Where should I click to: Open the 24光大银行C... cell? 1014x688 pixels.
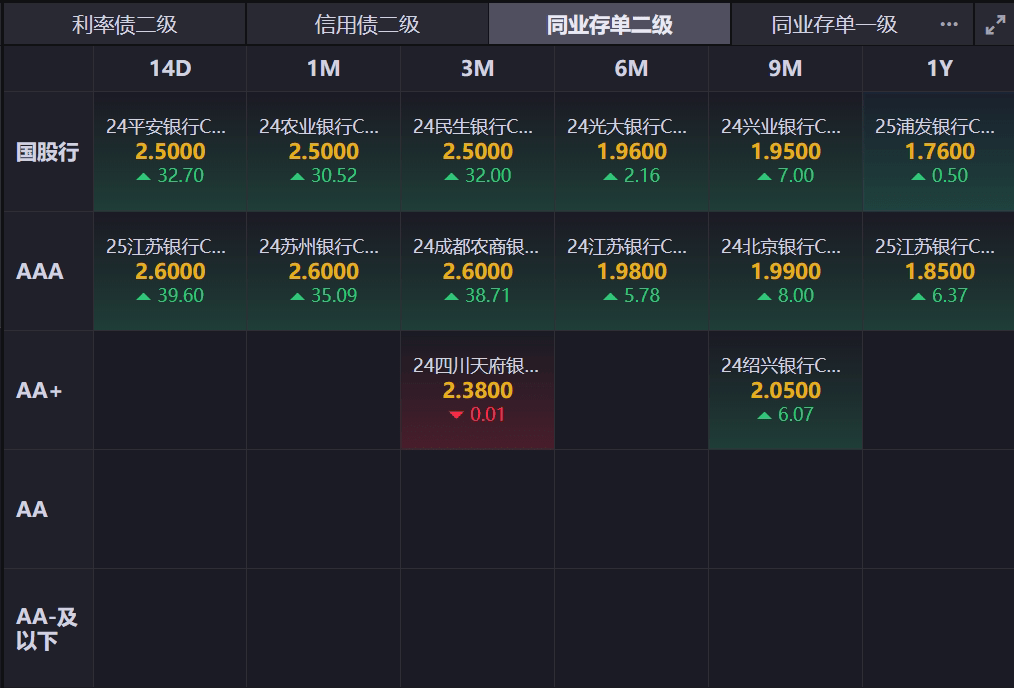pyautogui.click(x=631, y=151)
